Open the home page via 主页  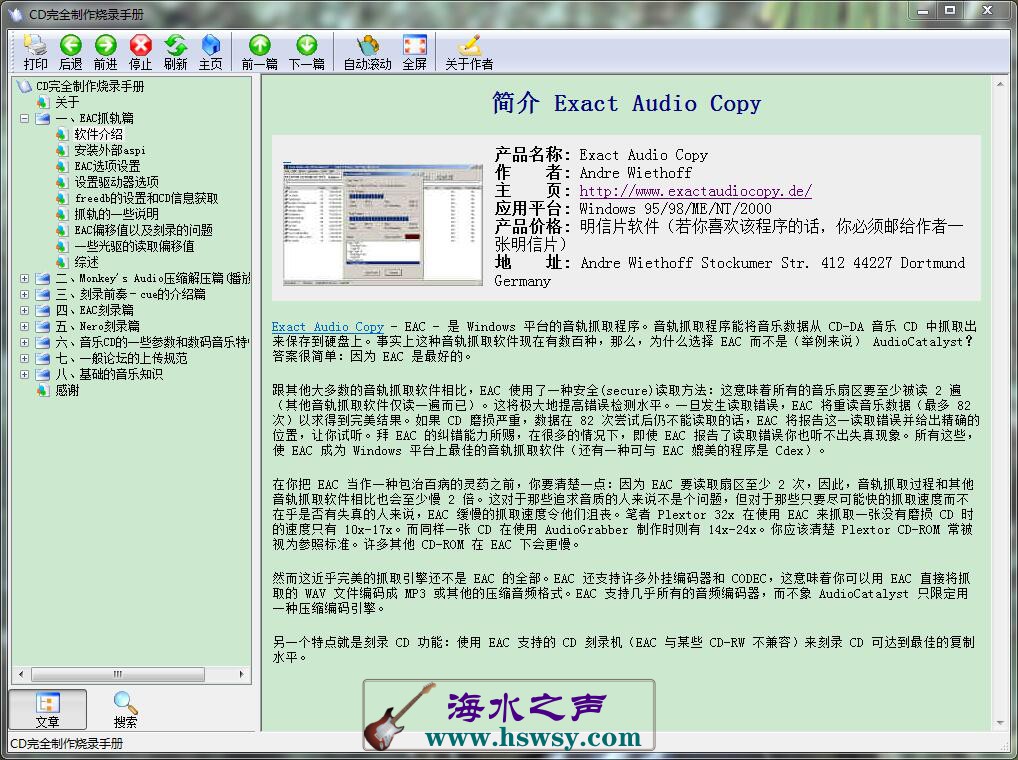pos(210,52)
